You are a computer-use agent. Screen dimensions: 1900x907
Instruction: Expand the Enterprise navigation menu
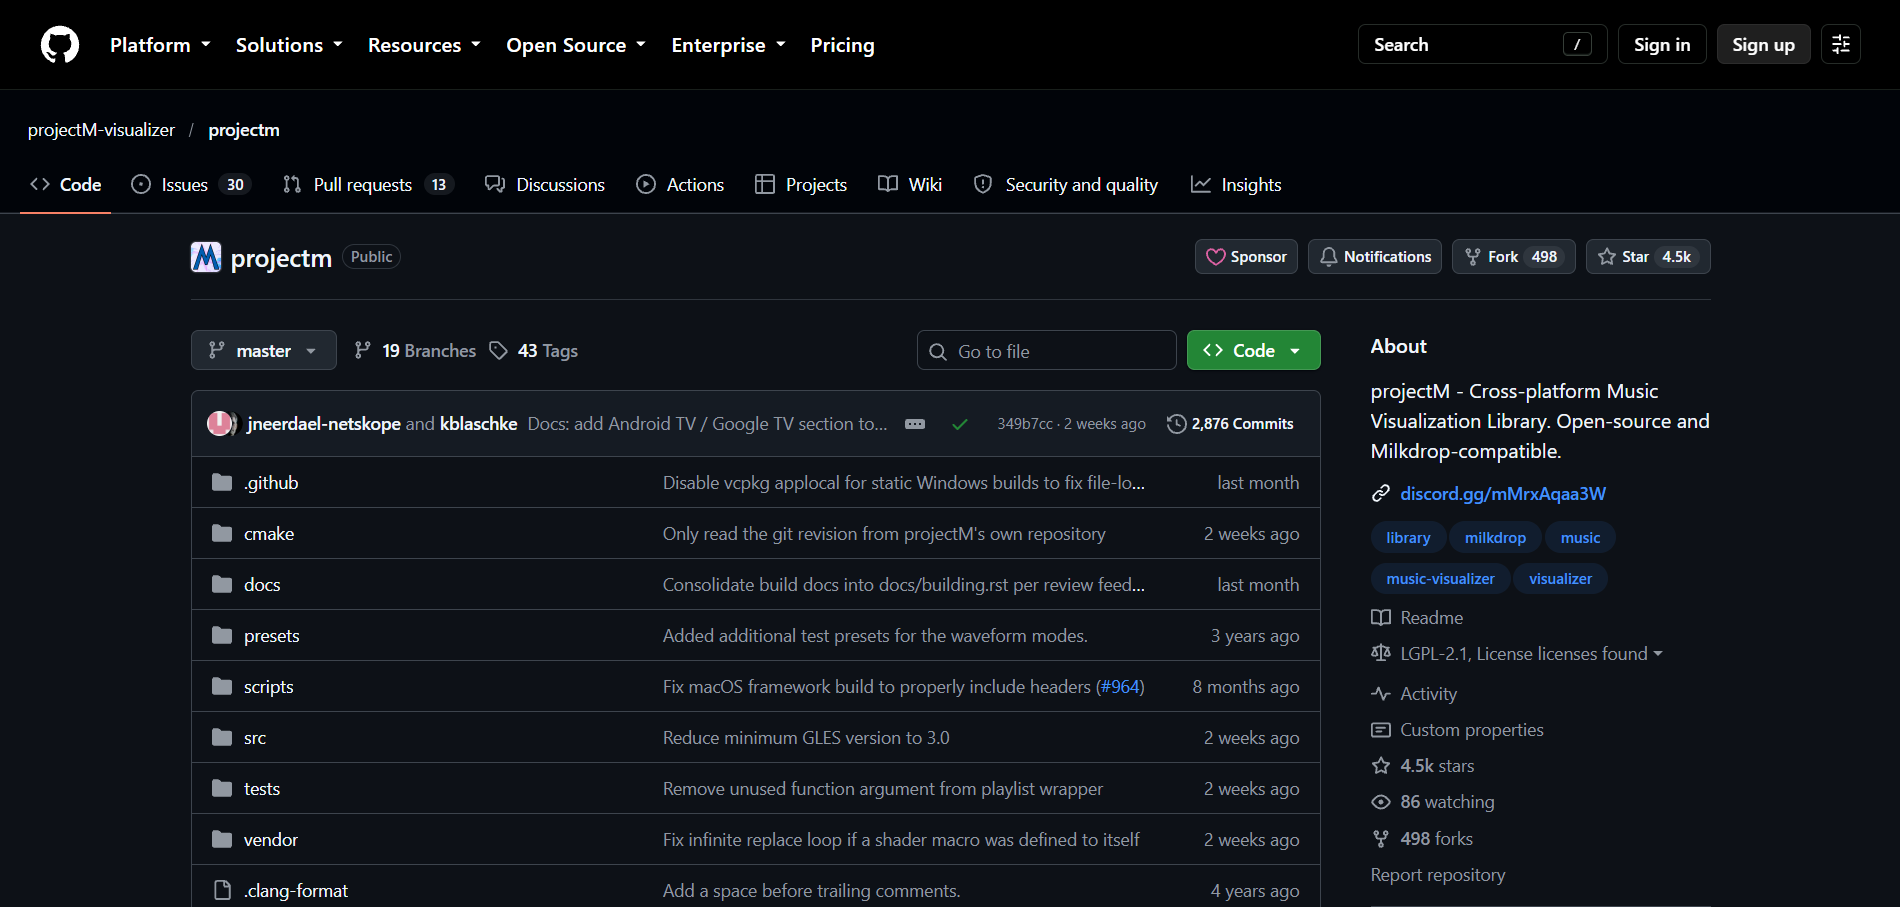pos(728,45)
